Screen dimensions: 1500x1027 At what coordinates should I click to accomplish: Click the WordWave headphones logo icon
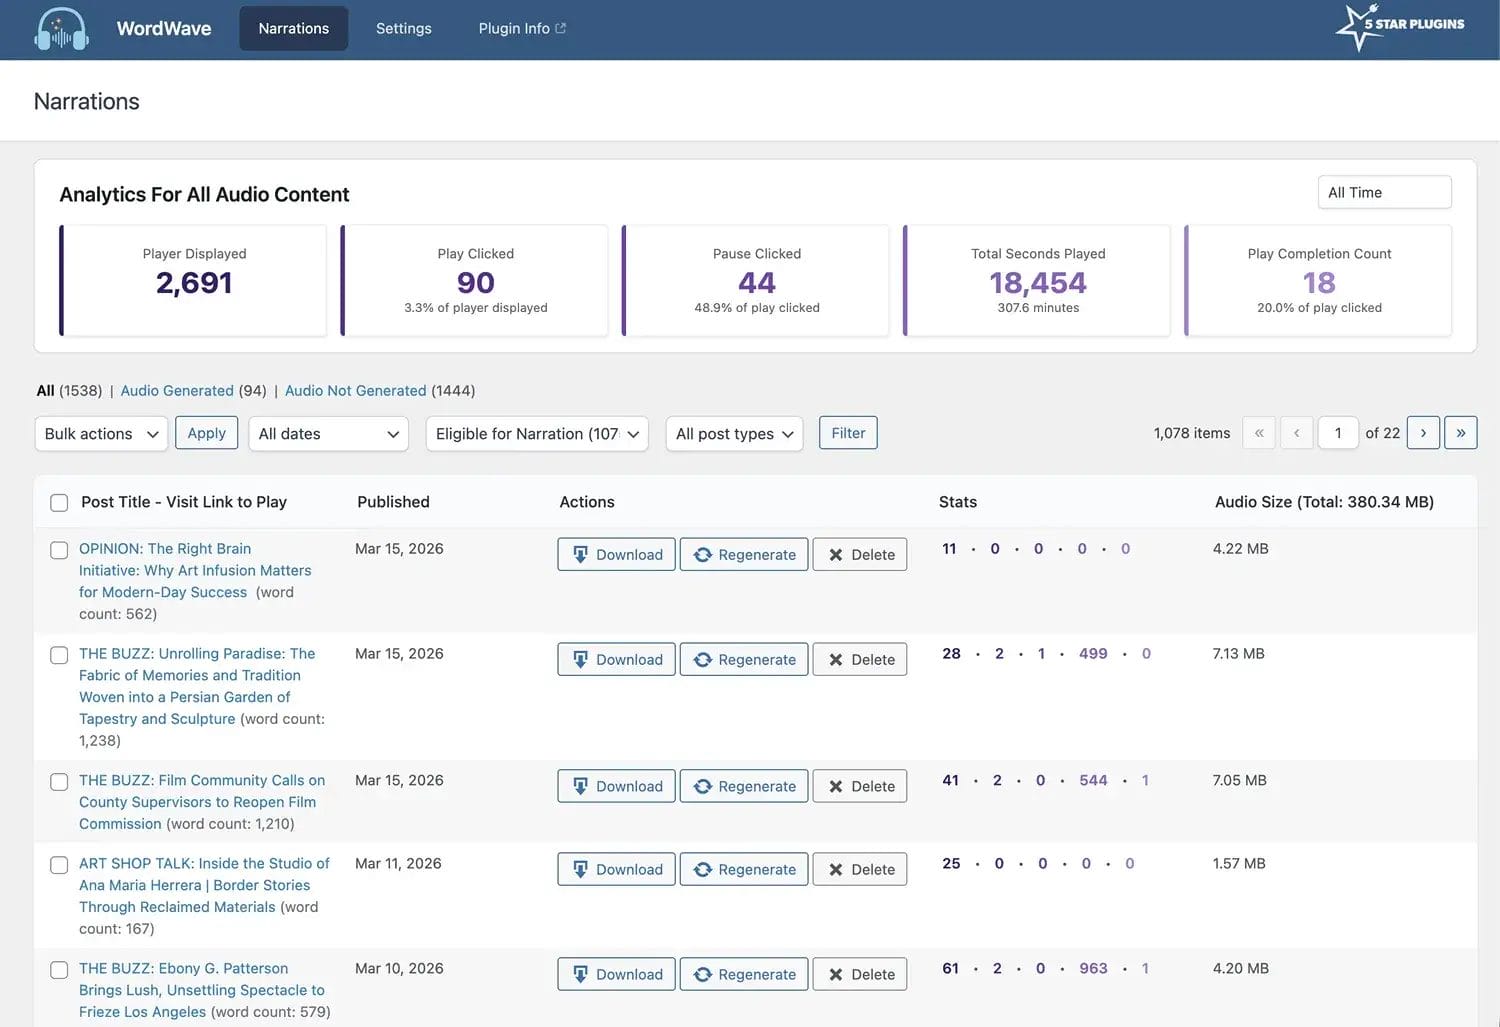click(61, 29)
